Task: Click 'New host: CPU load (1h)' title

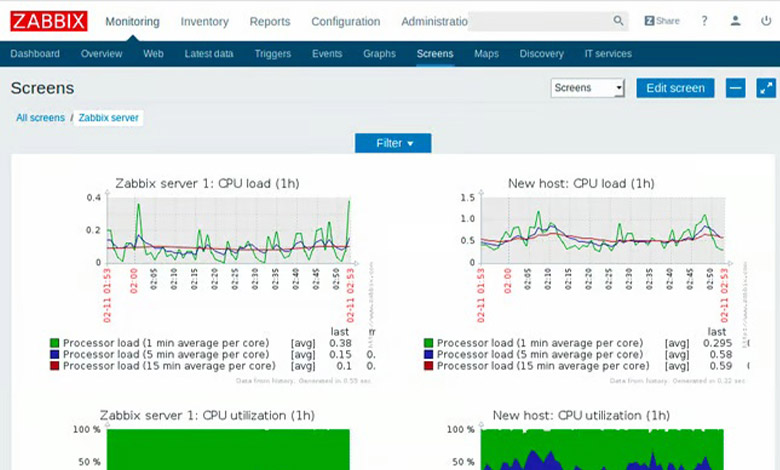Action: click(581, 184)
